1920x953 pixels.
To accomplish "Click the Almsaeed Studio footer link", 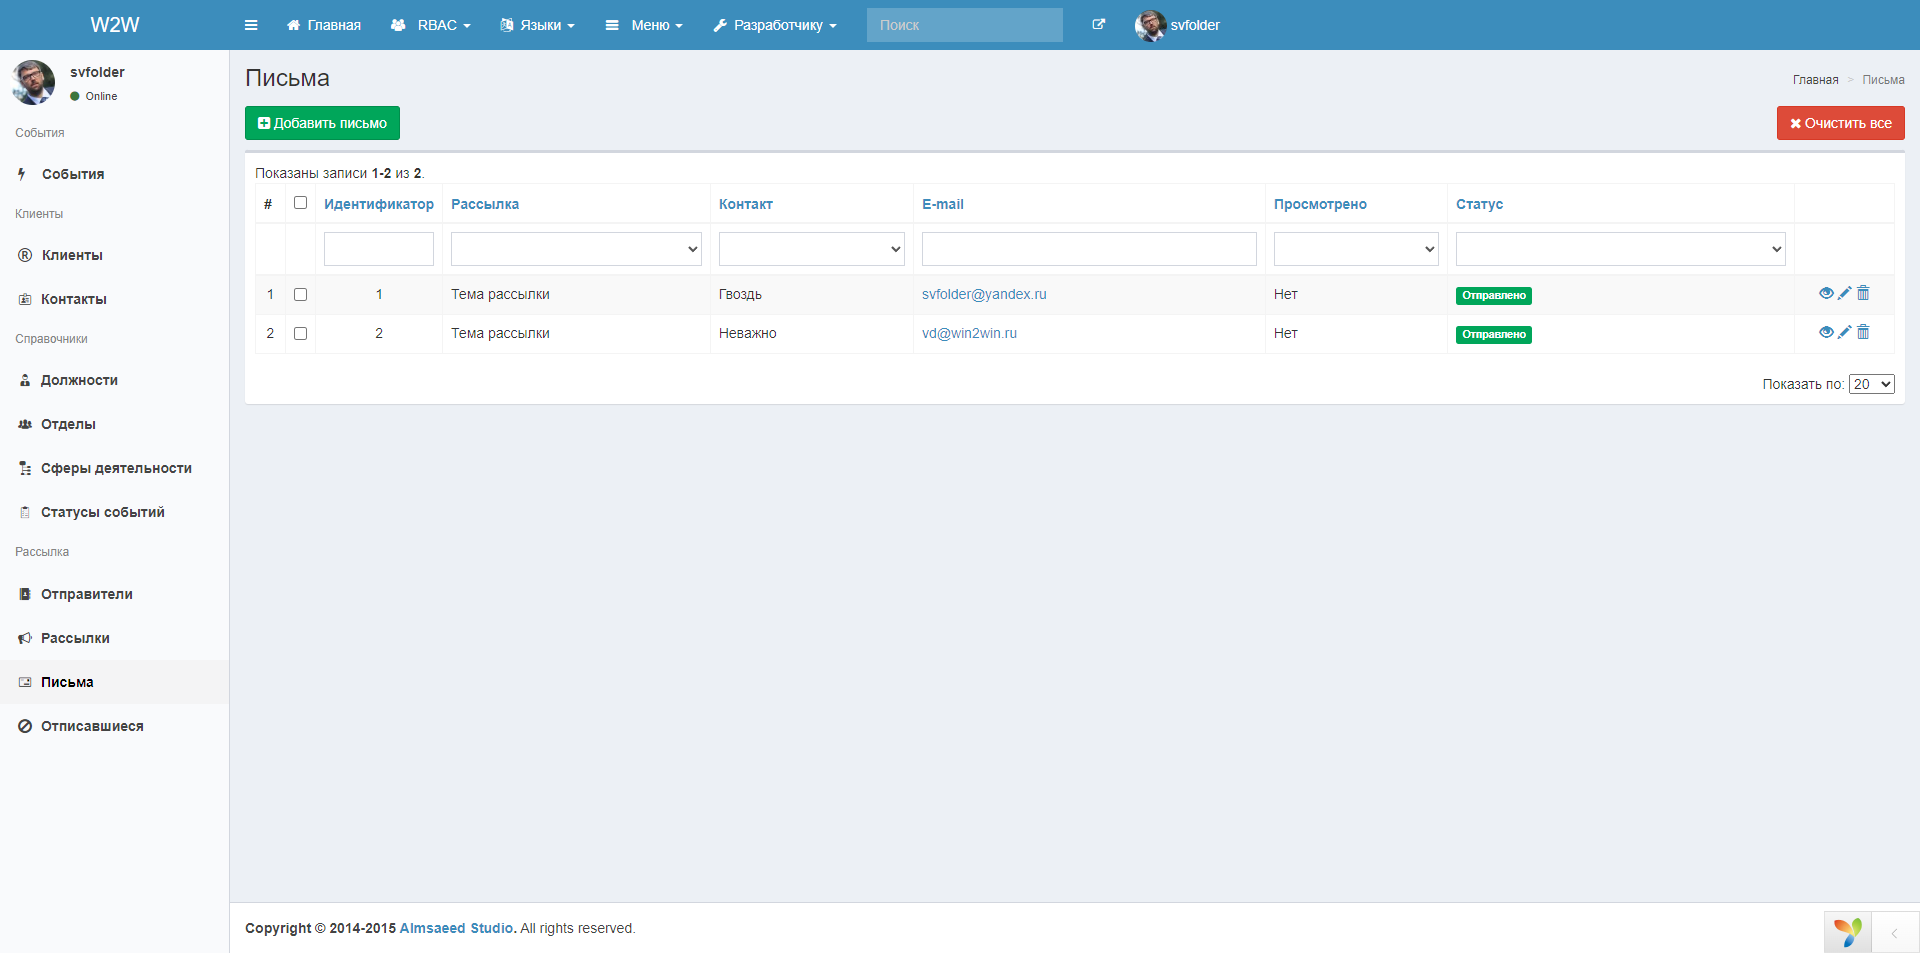I will click(456, 928).
